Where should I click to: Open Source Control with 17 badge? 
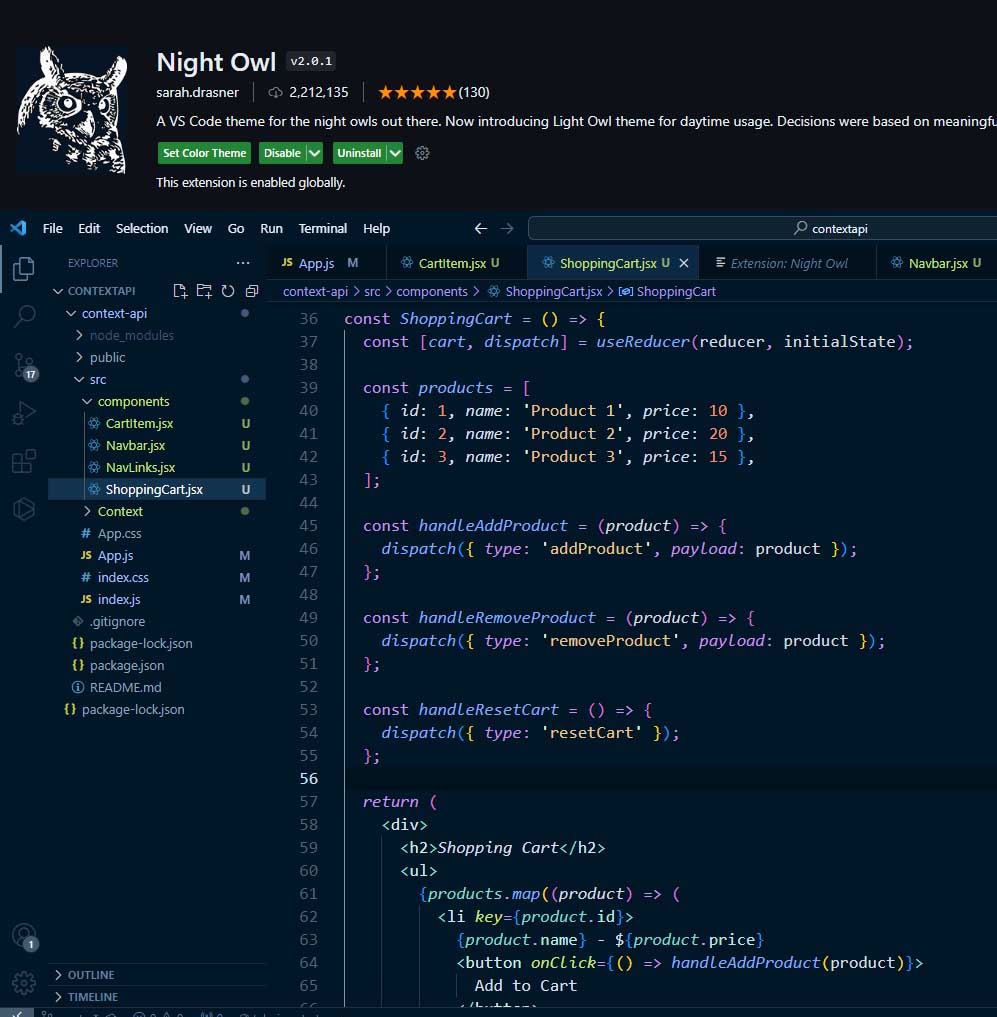25,366
